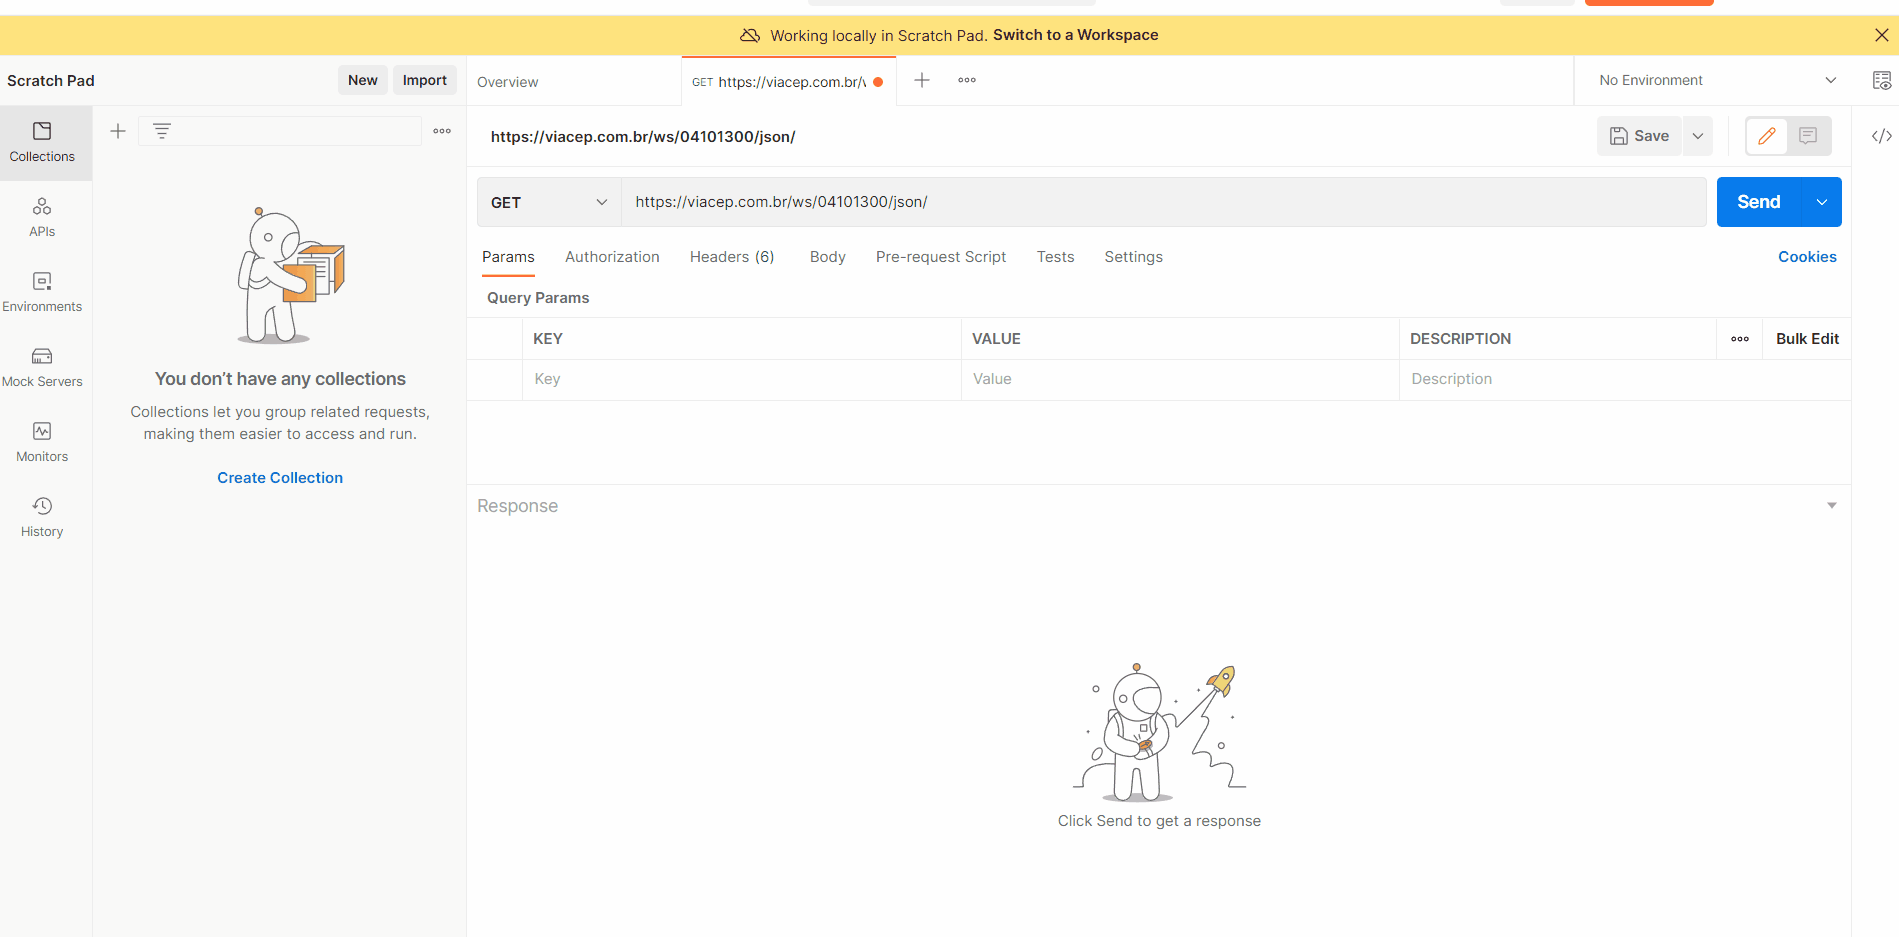Click the Scratch Pad title
The width and height of the screenshot is (1899, 937).
[51, 81]
